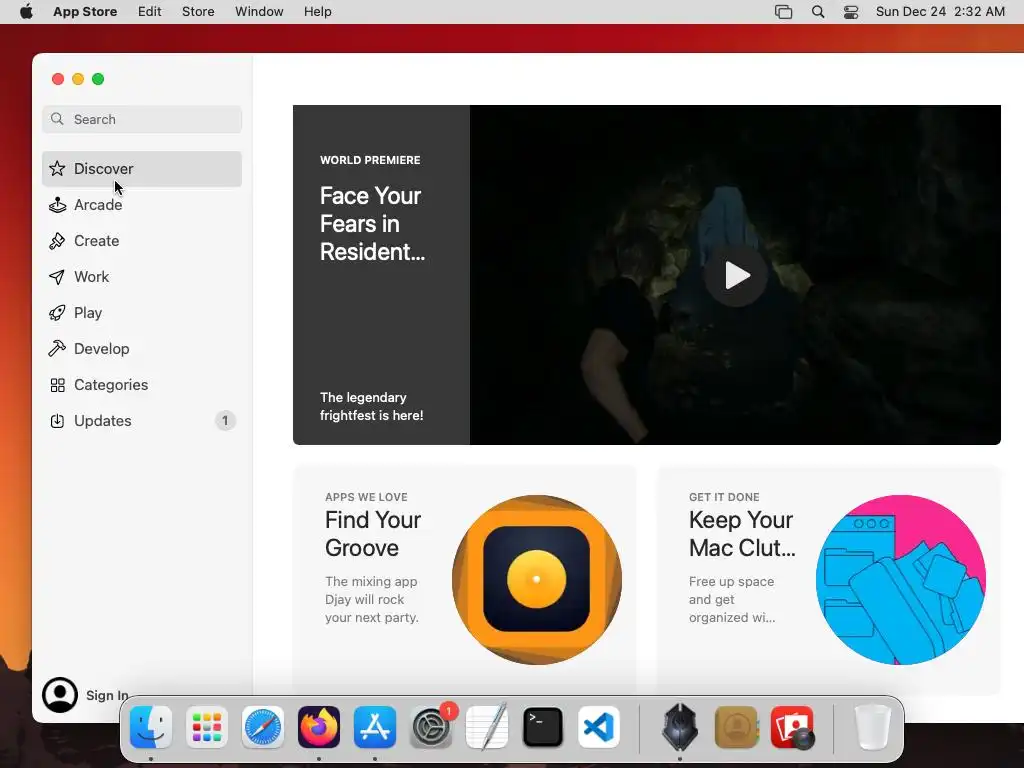The height and width of the screenshot is (768, 1024).
Task: Open the App Store menu
Action: [x=85, y=12]
